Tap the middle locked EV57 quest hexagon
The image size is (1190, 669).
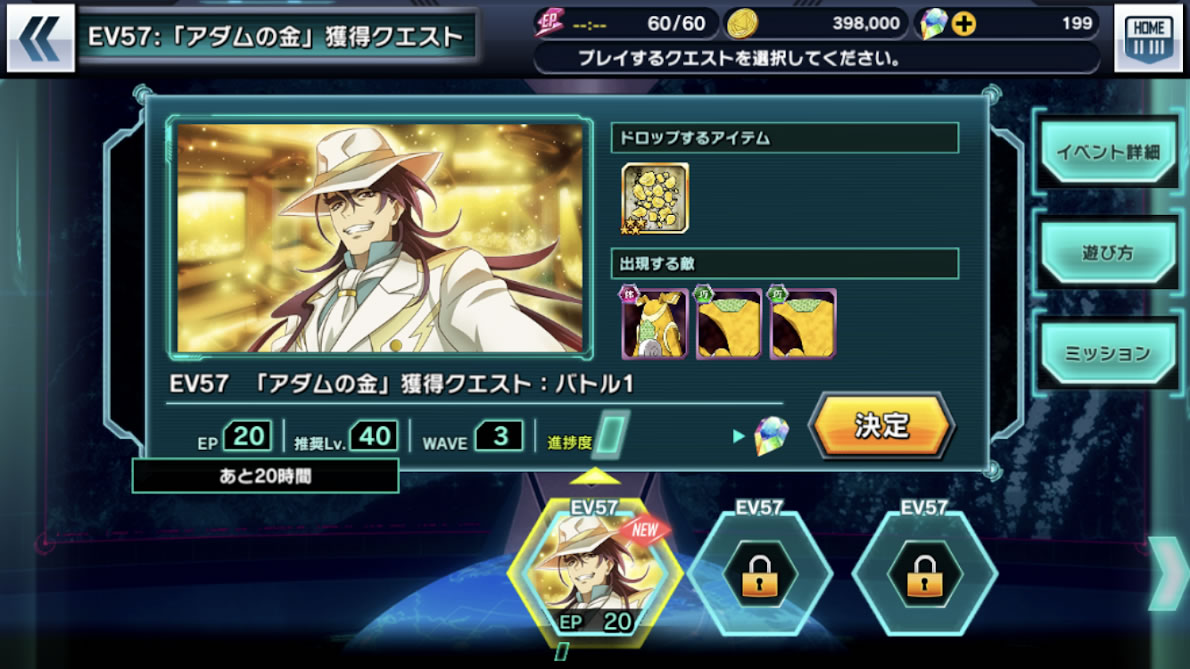point(760,574)
